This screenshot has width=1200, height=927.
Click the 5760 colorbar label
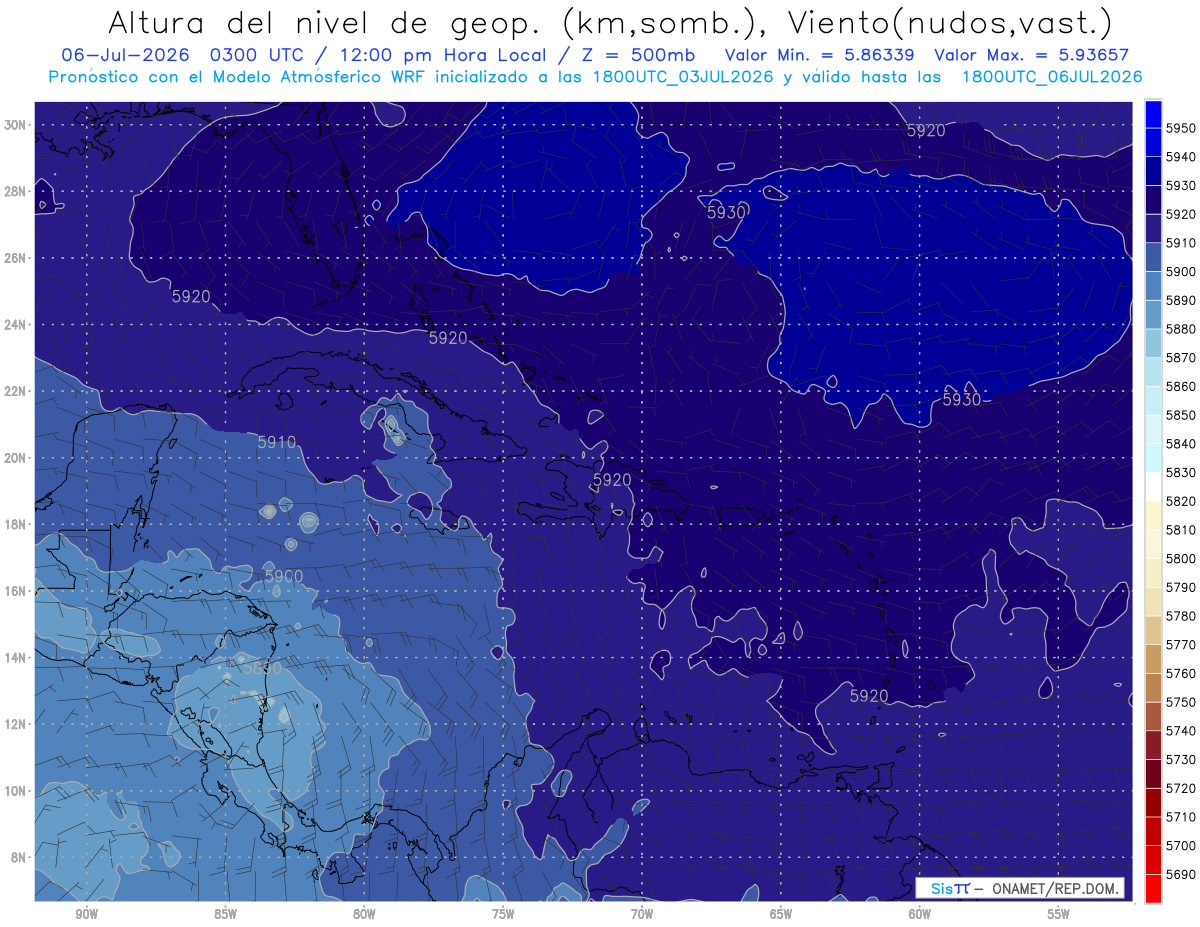pos(1180,673)
